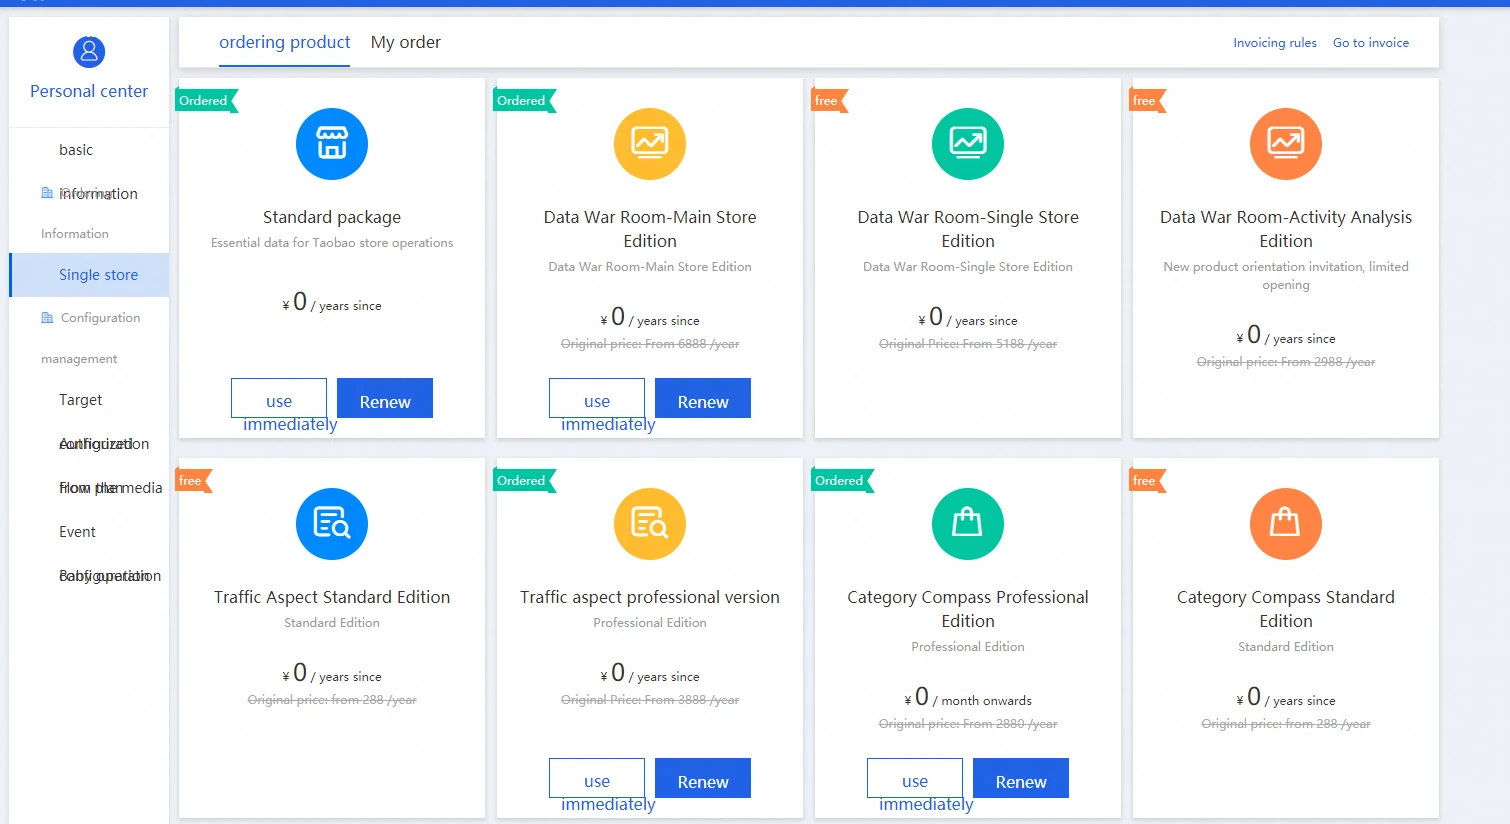Click the Traffic aspect professional version icon
This screenshot has width=1510, height=824.
tap(650, 524)
